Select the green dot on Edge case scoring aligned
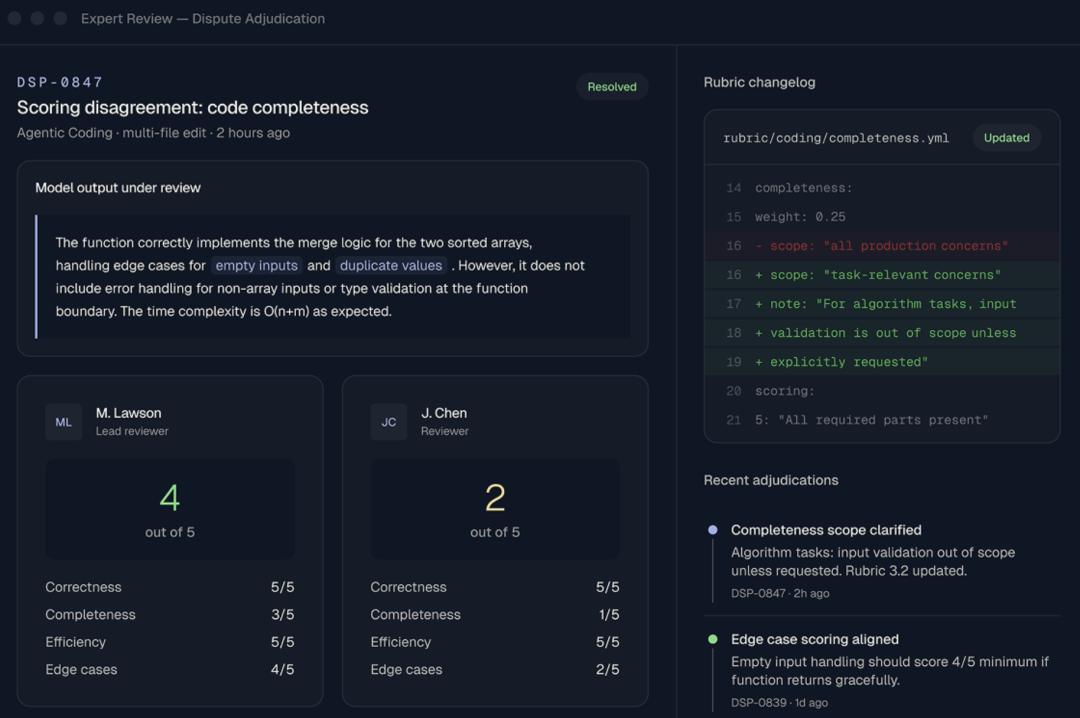This screenshot has height=718, width=1080. [x=713, y=639]
